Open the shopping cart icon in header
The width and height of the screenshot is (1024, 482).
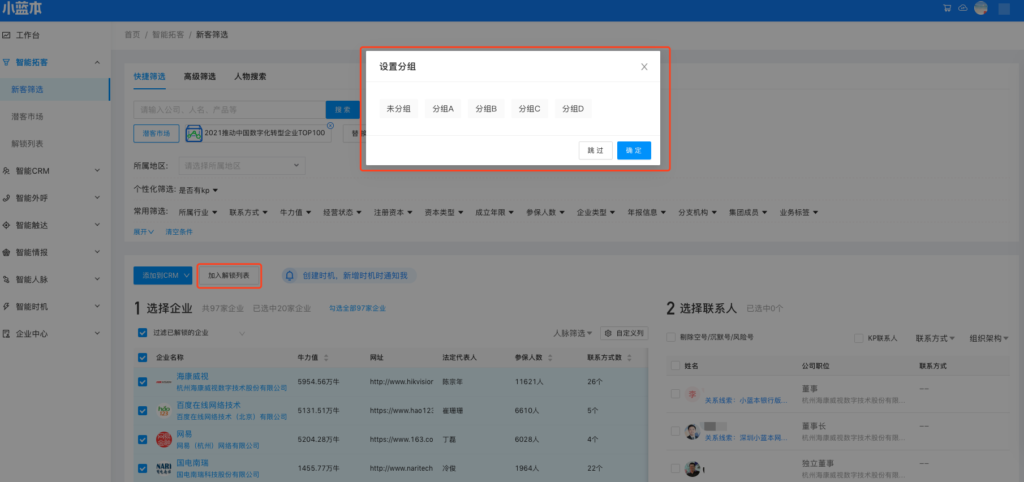pos(947,8)
